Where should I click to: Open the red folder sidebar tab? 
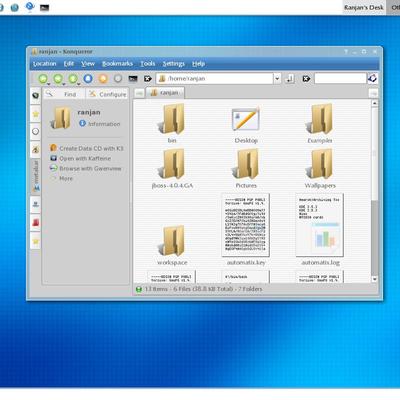pos(35,222)
